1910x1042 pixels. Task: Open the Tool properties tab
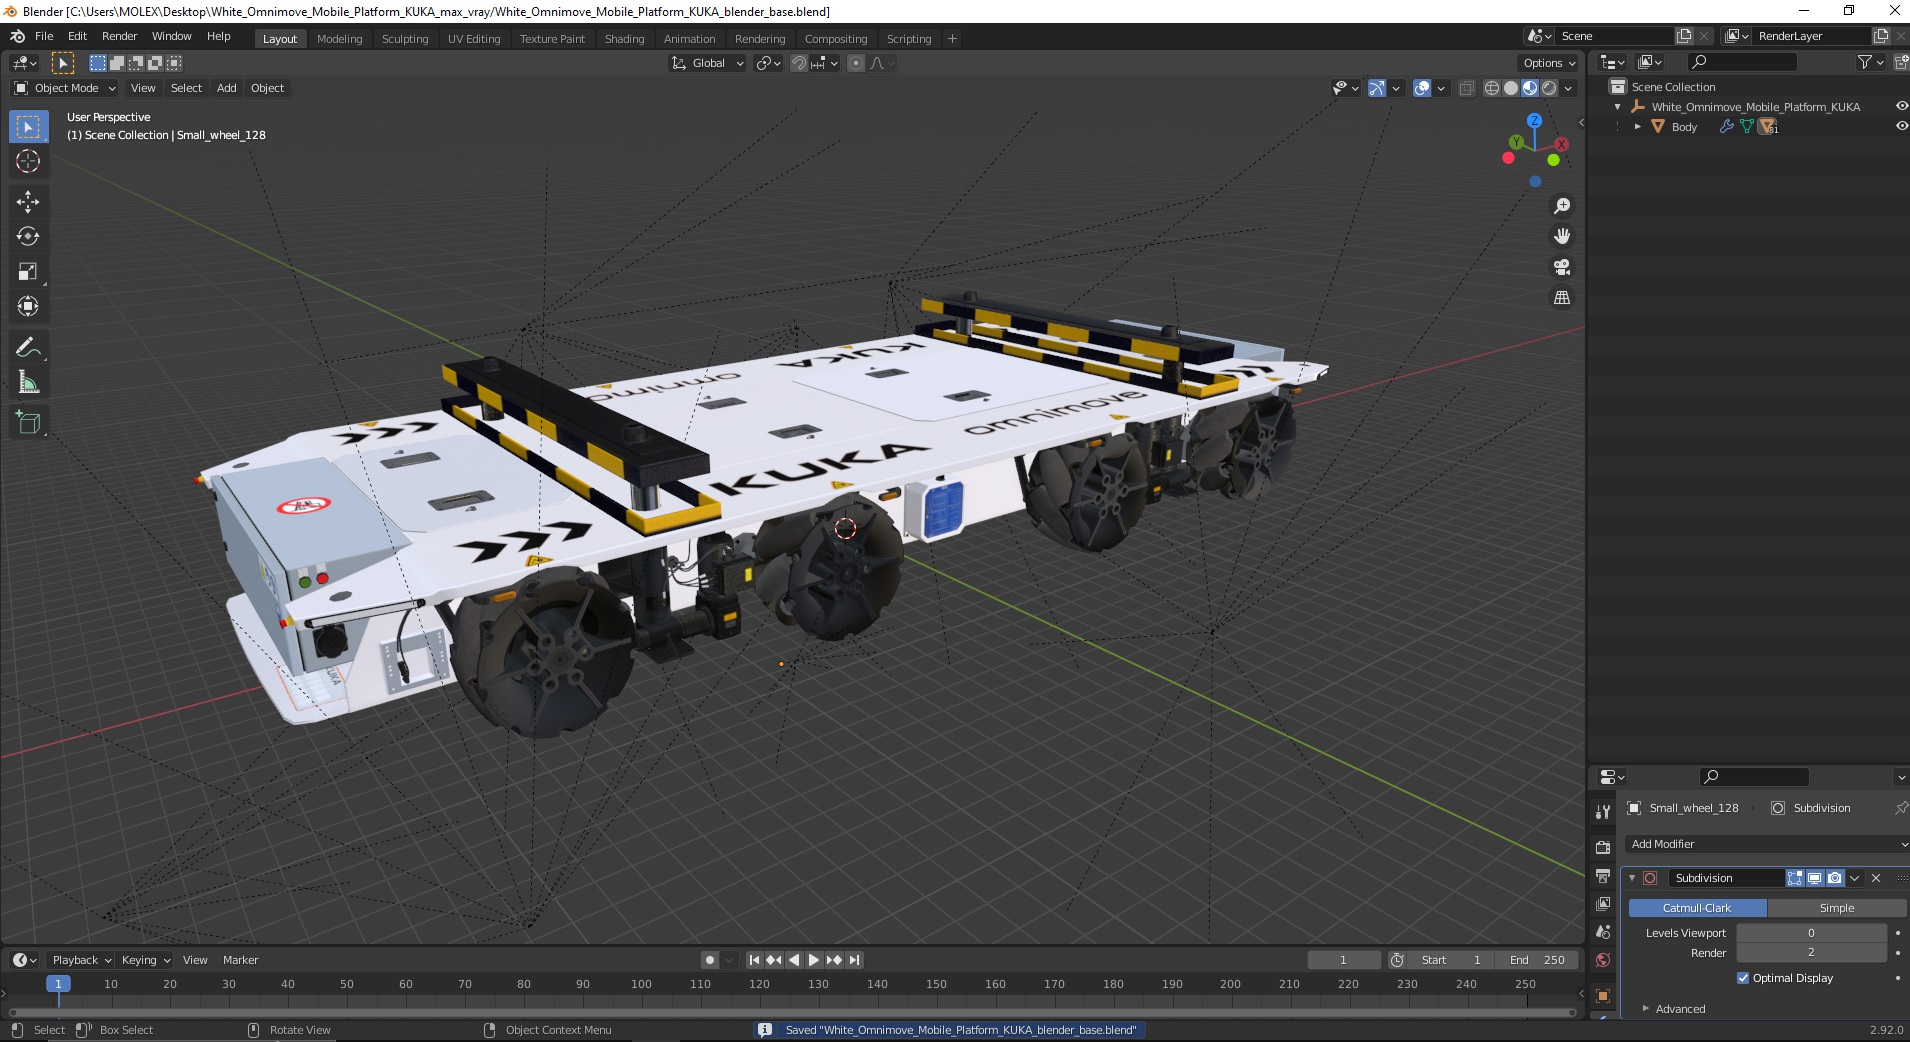tap(1603, 812)
